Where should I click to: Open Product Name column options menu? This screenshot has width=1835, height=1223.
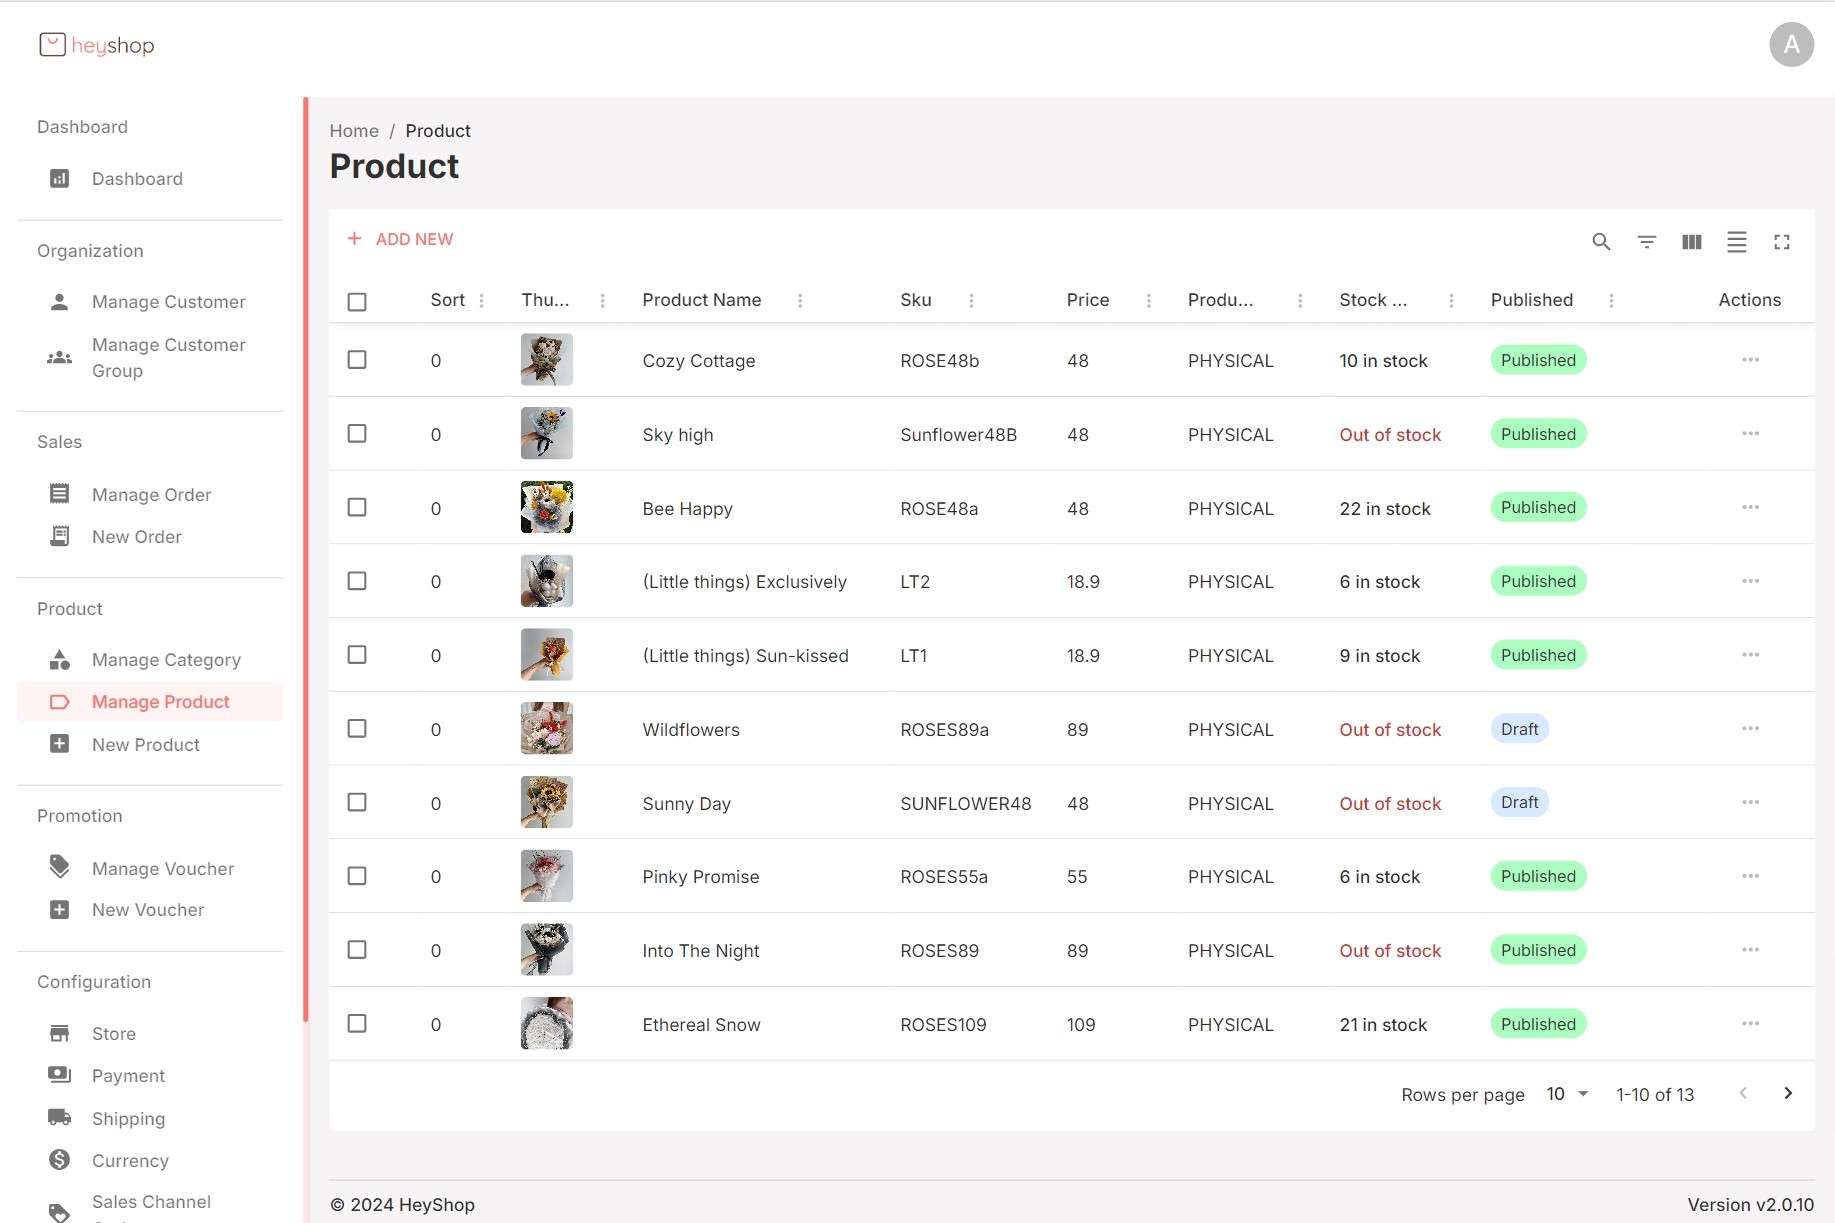point(799,301)
